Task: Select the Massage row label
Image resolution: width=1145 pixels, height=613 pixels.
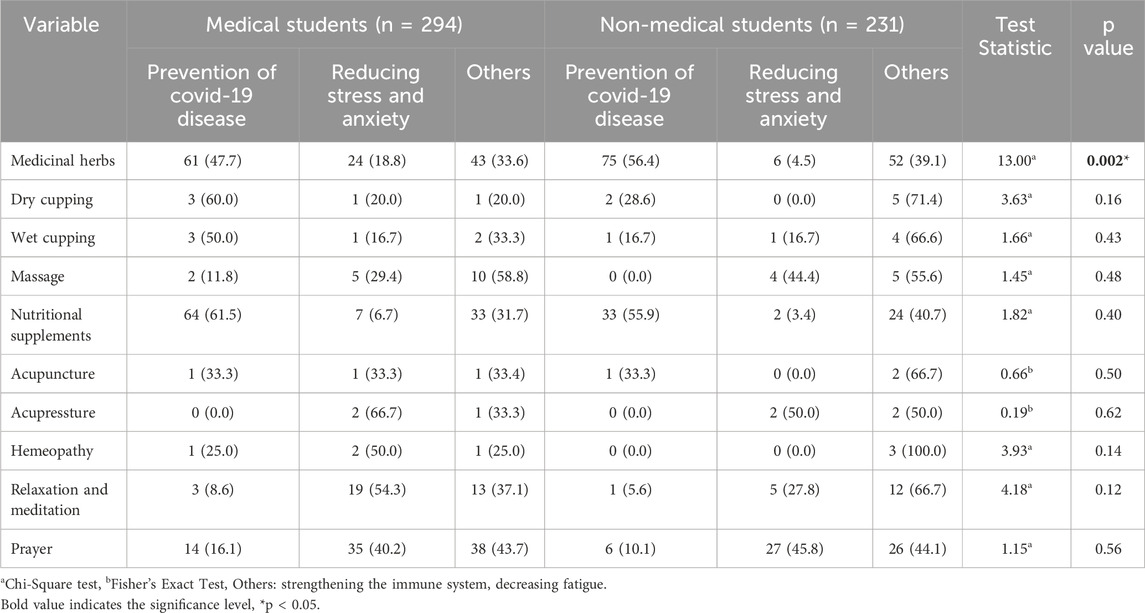Action: pyautogui.click(x=37, y=276)
